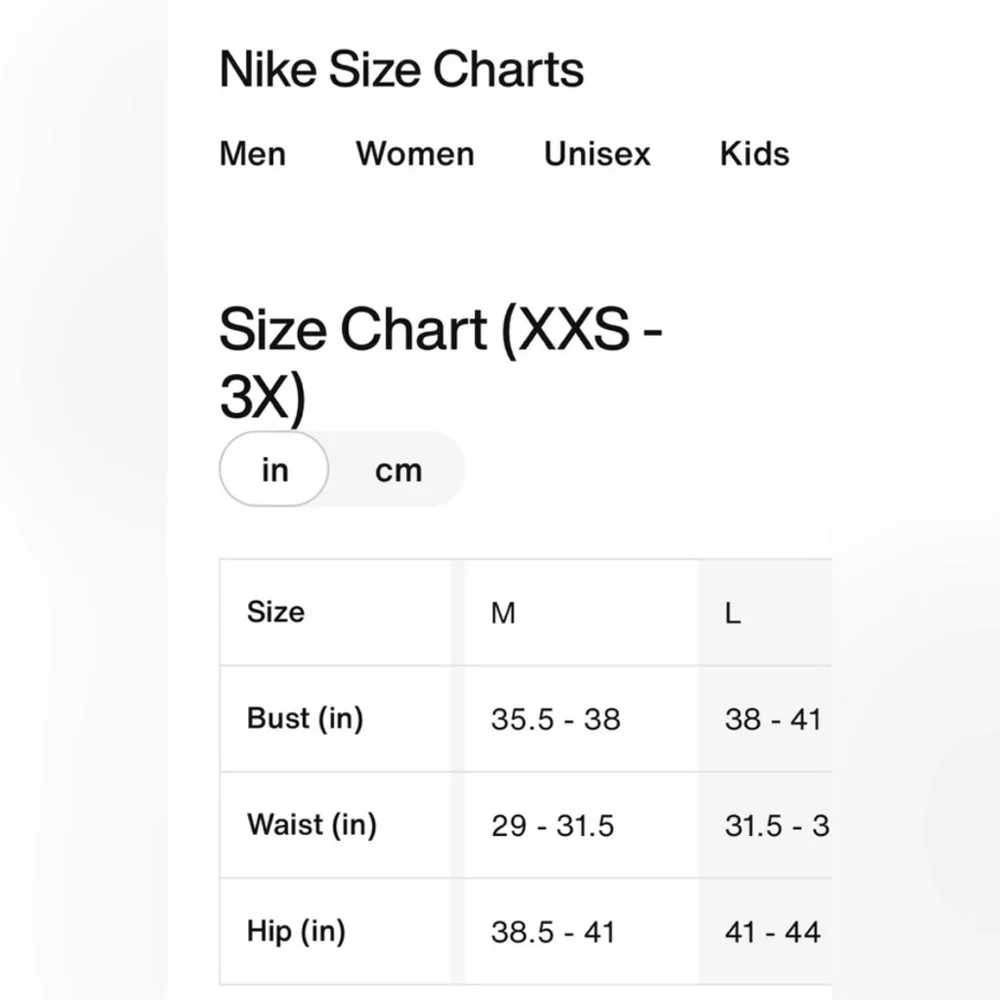The height and width of the screenshot is (1000, 1000).
Task: Open the Kids size chart tab
Action: (754, 154)
